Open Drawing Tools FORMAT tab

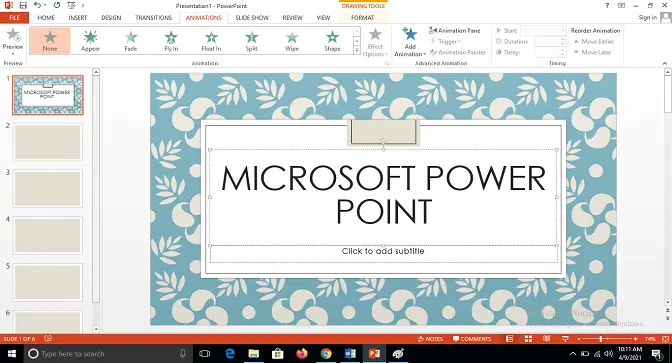(363, 18)
